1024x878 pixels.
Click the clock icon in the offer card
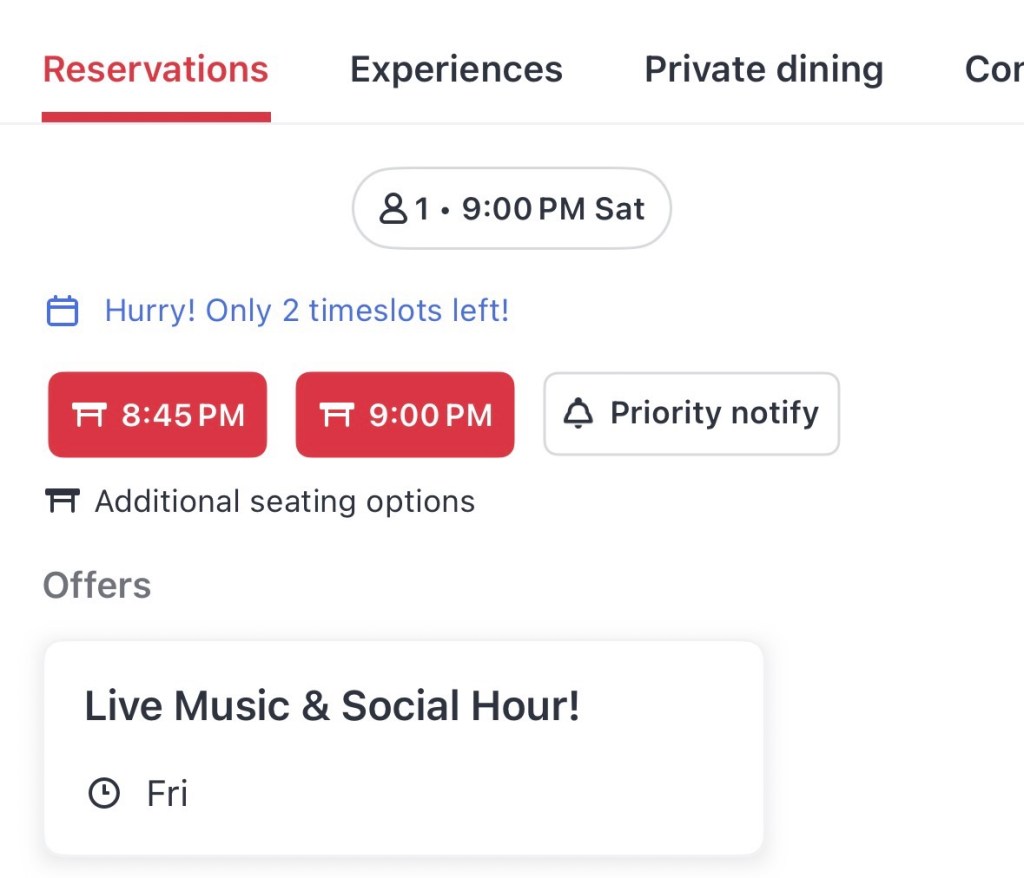[x=104, y=794]
